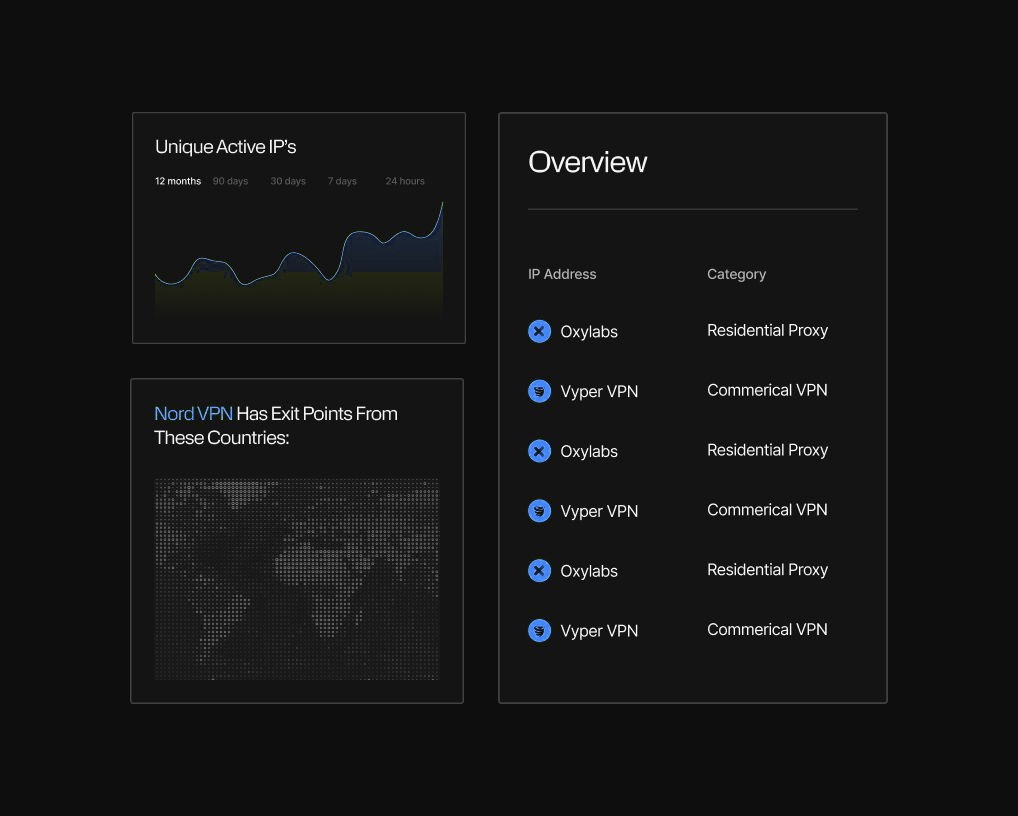The width and height of the screenshot is (1018, 816).
Task: Select the 12 months time range tab
Action: click(178, 181)
